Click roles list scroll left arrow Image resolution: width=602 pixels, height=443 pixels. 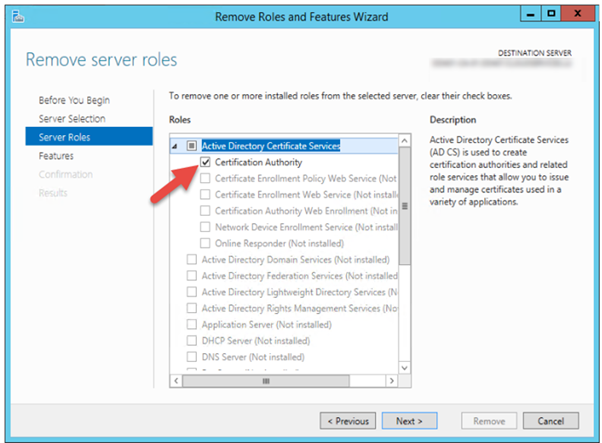point(176,381)
